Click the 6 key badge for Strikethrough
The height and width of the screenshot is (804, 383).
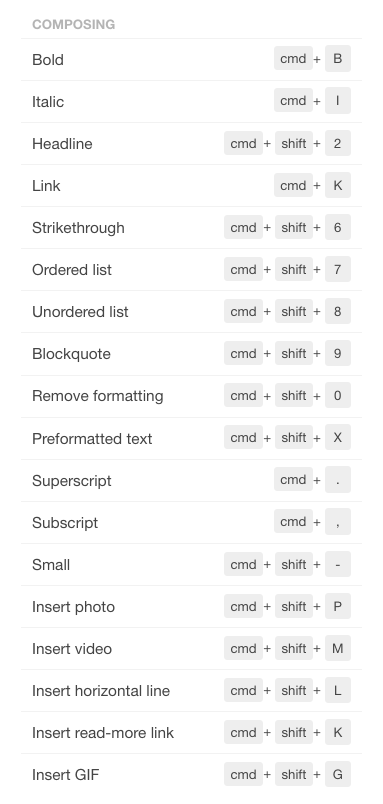pyautogui.click(x=337, y=227)
